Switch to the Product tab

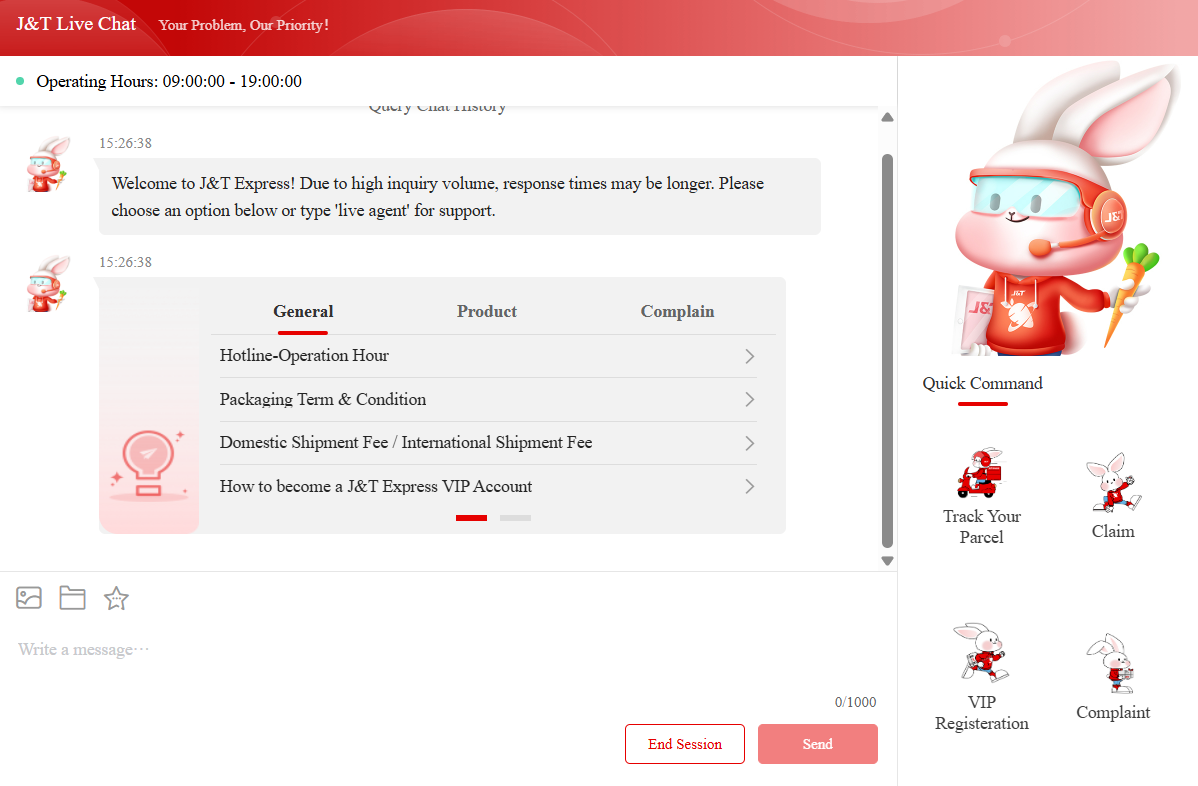tap(487, 312)
